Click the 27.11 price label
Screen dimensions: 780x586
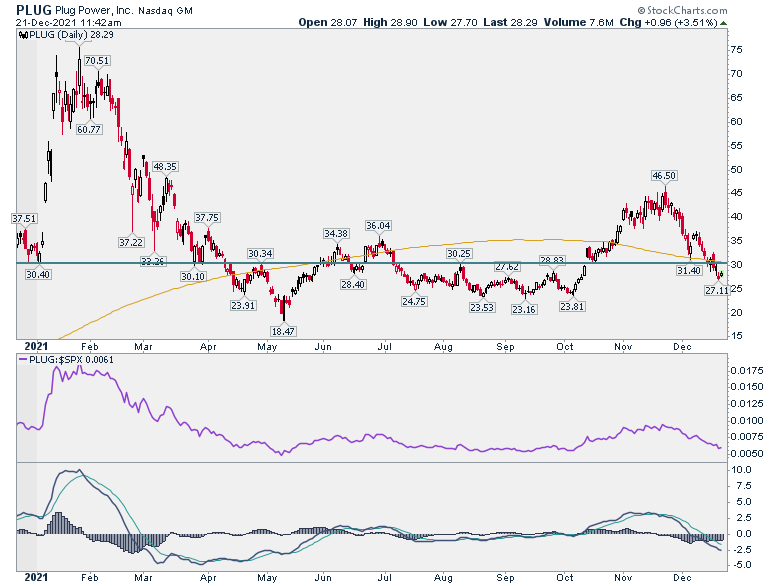click(717, 291)
